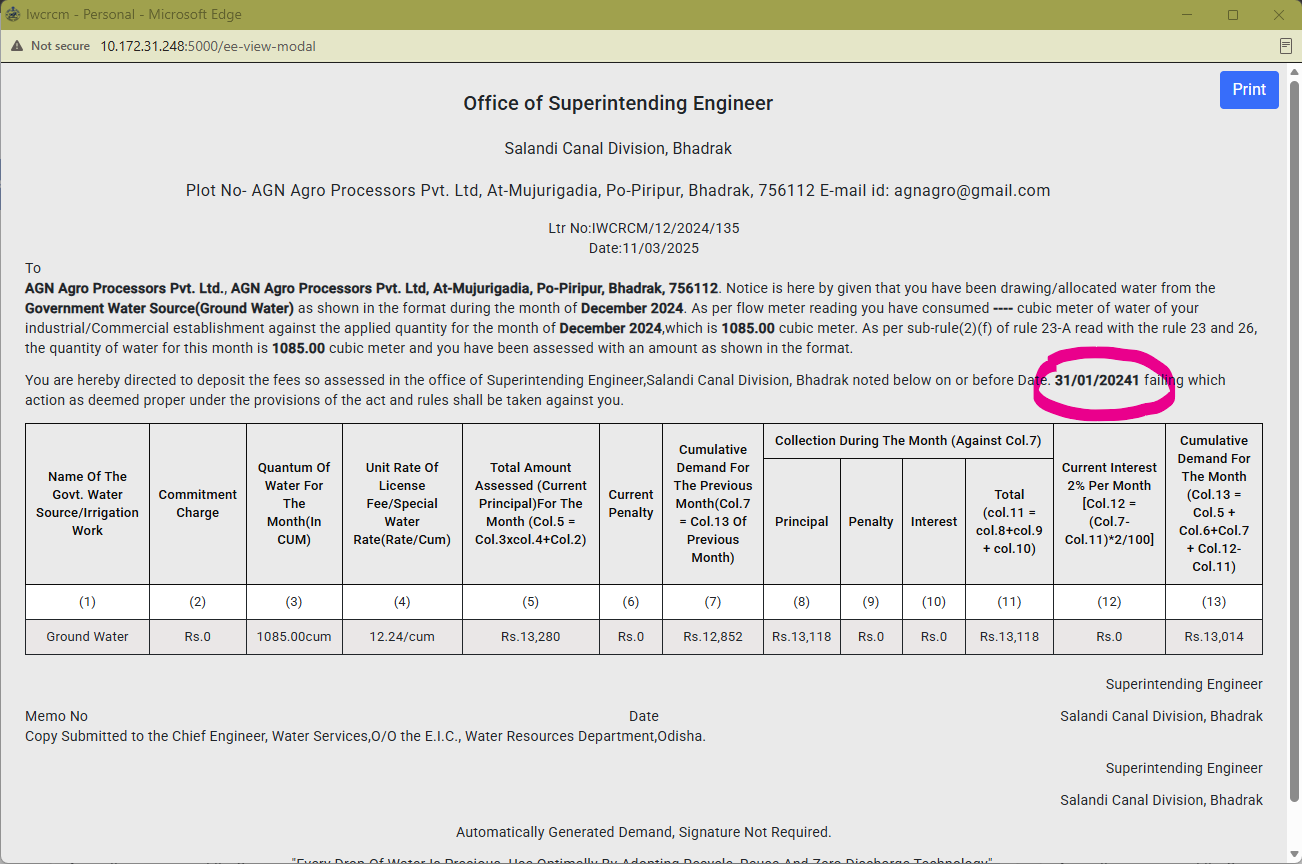Image resolution: width=1302 pixels, height=864 pixels.
Task: Click the Rs.0 commitment charge cell
Action: coord(198,636)
